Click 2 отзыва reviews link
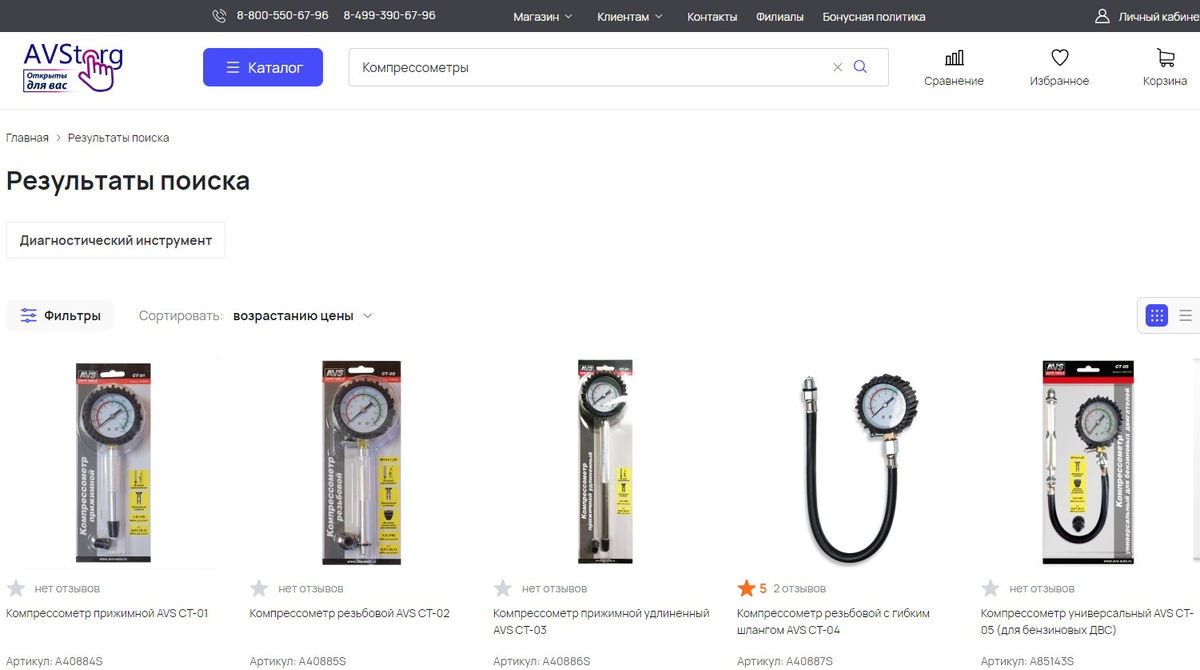The width and height of the screenshot is (1200, 670). tap(800, 588)
